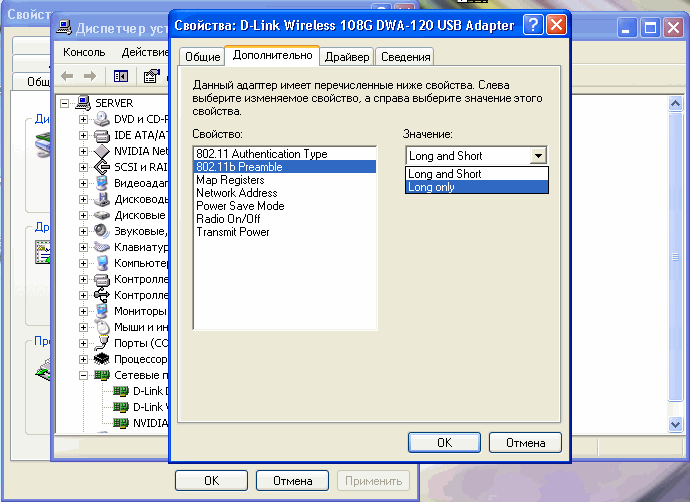Expand the Звуковые devices node
690x502 pixels.
tap(83, 231)
